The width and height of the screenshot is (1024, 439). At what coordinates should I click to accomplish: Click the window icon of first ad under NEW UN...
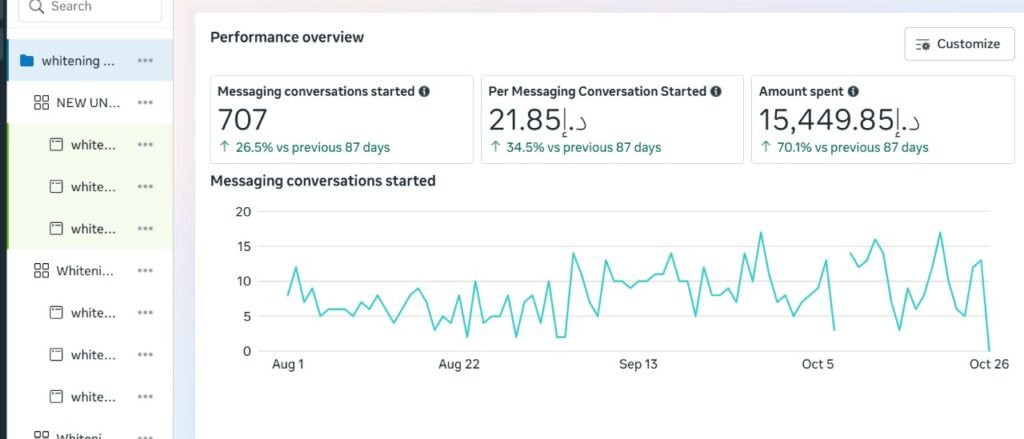tap(57, 145)
